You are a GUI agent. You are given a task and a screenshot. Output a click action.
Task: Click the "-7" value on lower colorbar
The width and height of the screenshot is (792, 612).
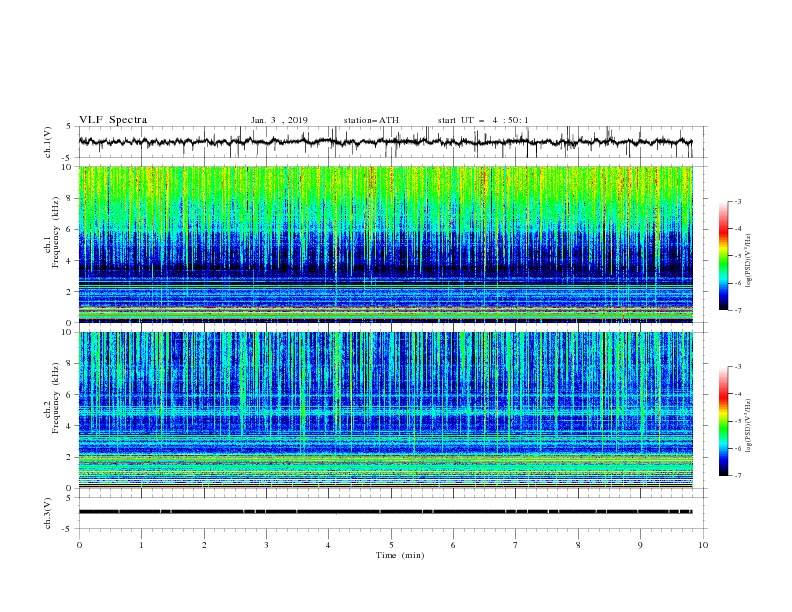click(737, 476)
